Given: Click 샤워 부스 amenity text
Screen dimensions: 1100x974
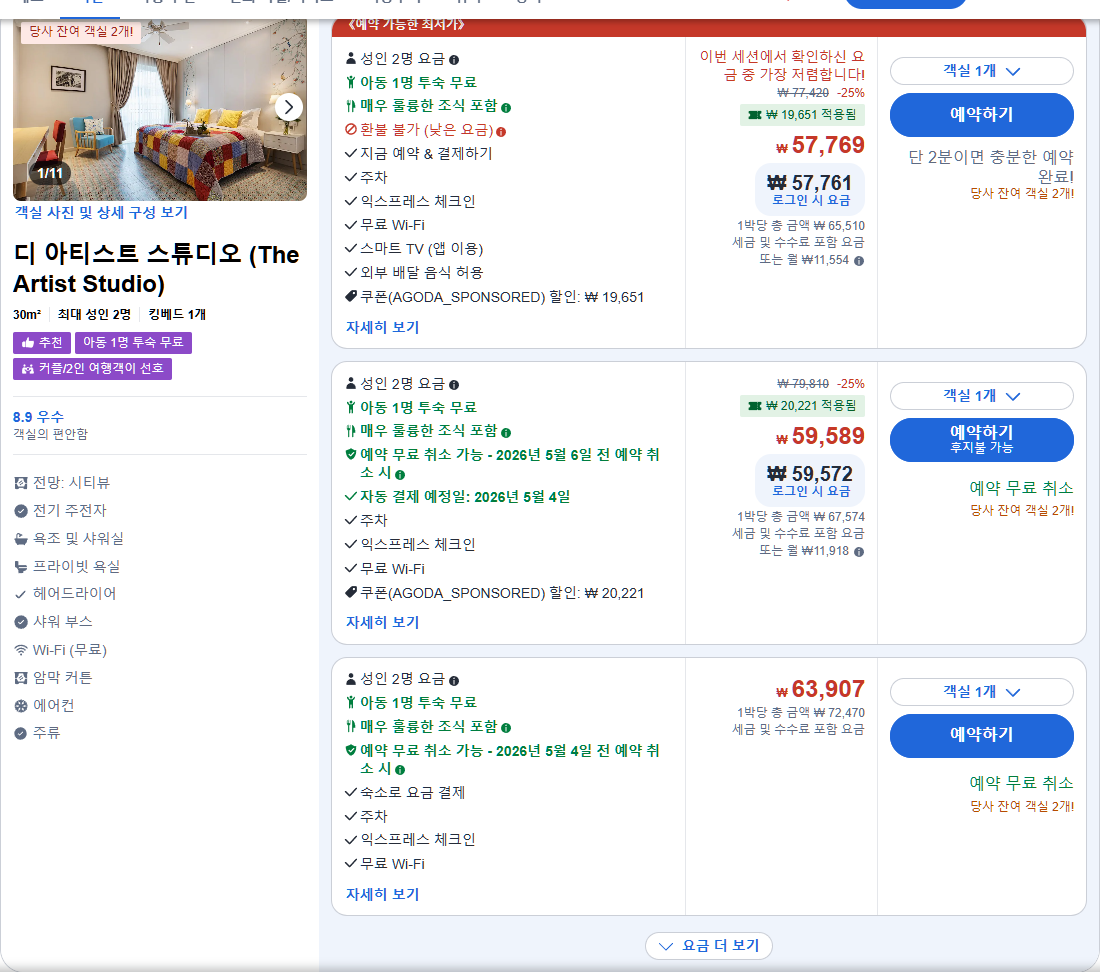Looking at the screenshot, I should pyautogui.click(x=62, y=622).
